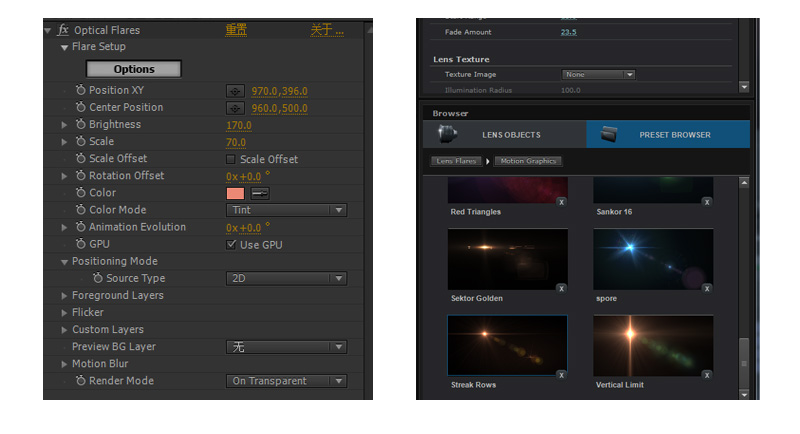The image size is (800, 434).
Task: Click the 重置 reset link
Action: pyautogui.click(x=236, y=30)
